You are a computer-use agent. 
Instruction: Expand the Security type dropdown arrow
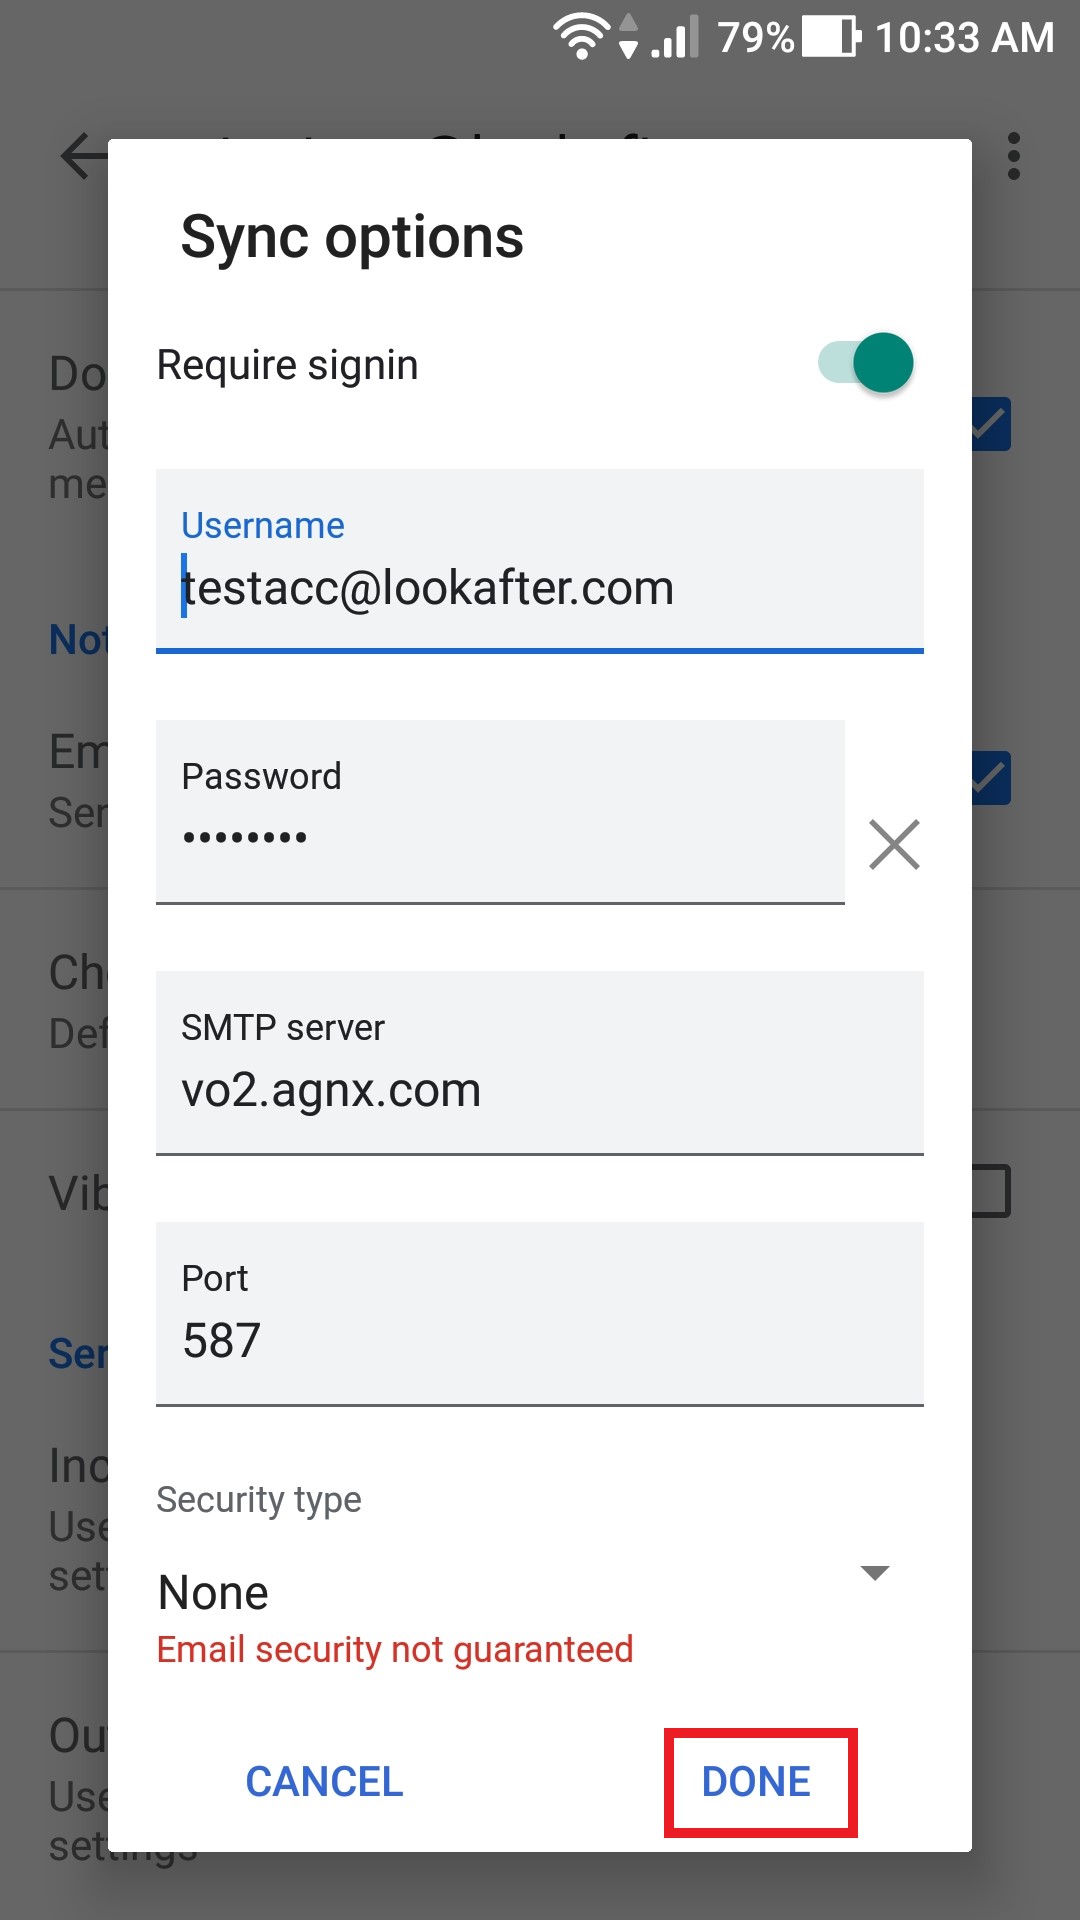(875, 1573)
